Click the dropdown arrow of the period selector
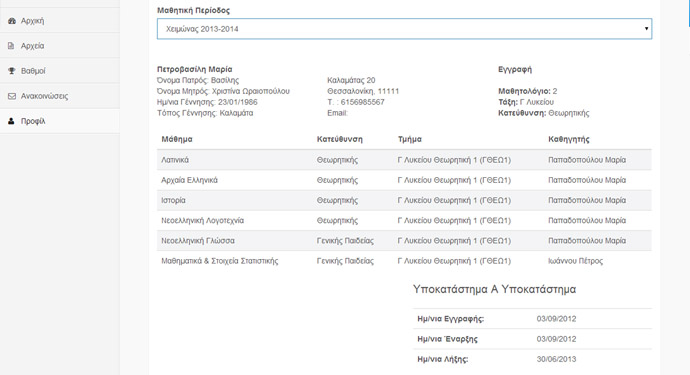Viewport: 690px width, 375px height. click(x=646, y=29)
